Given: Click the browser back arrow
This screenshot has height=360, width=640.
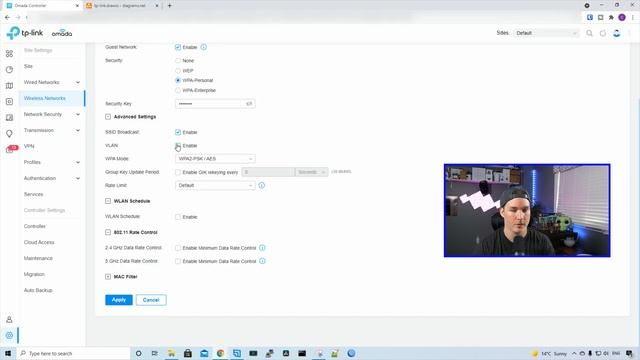Looking at the screenshot, I should tap(7, 17).
